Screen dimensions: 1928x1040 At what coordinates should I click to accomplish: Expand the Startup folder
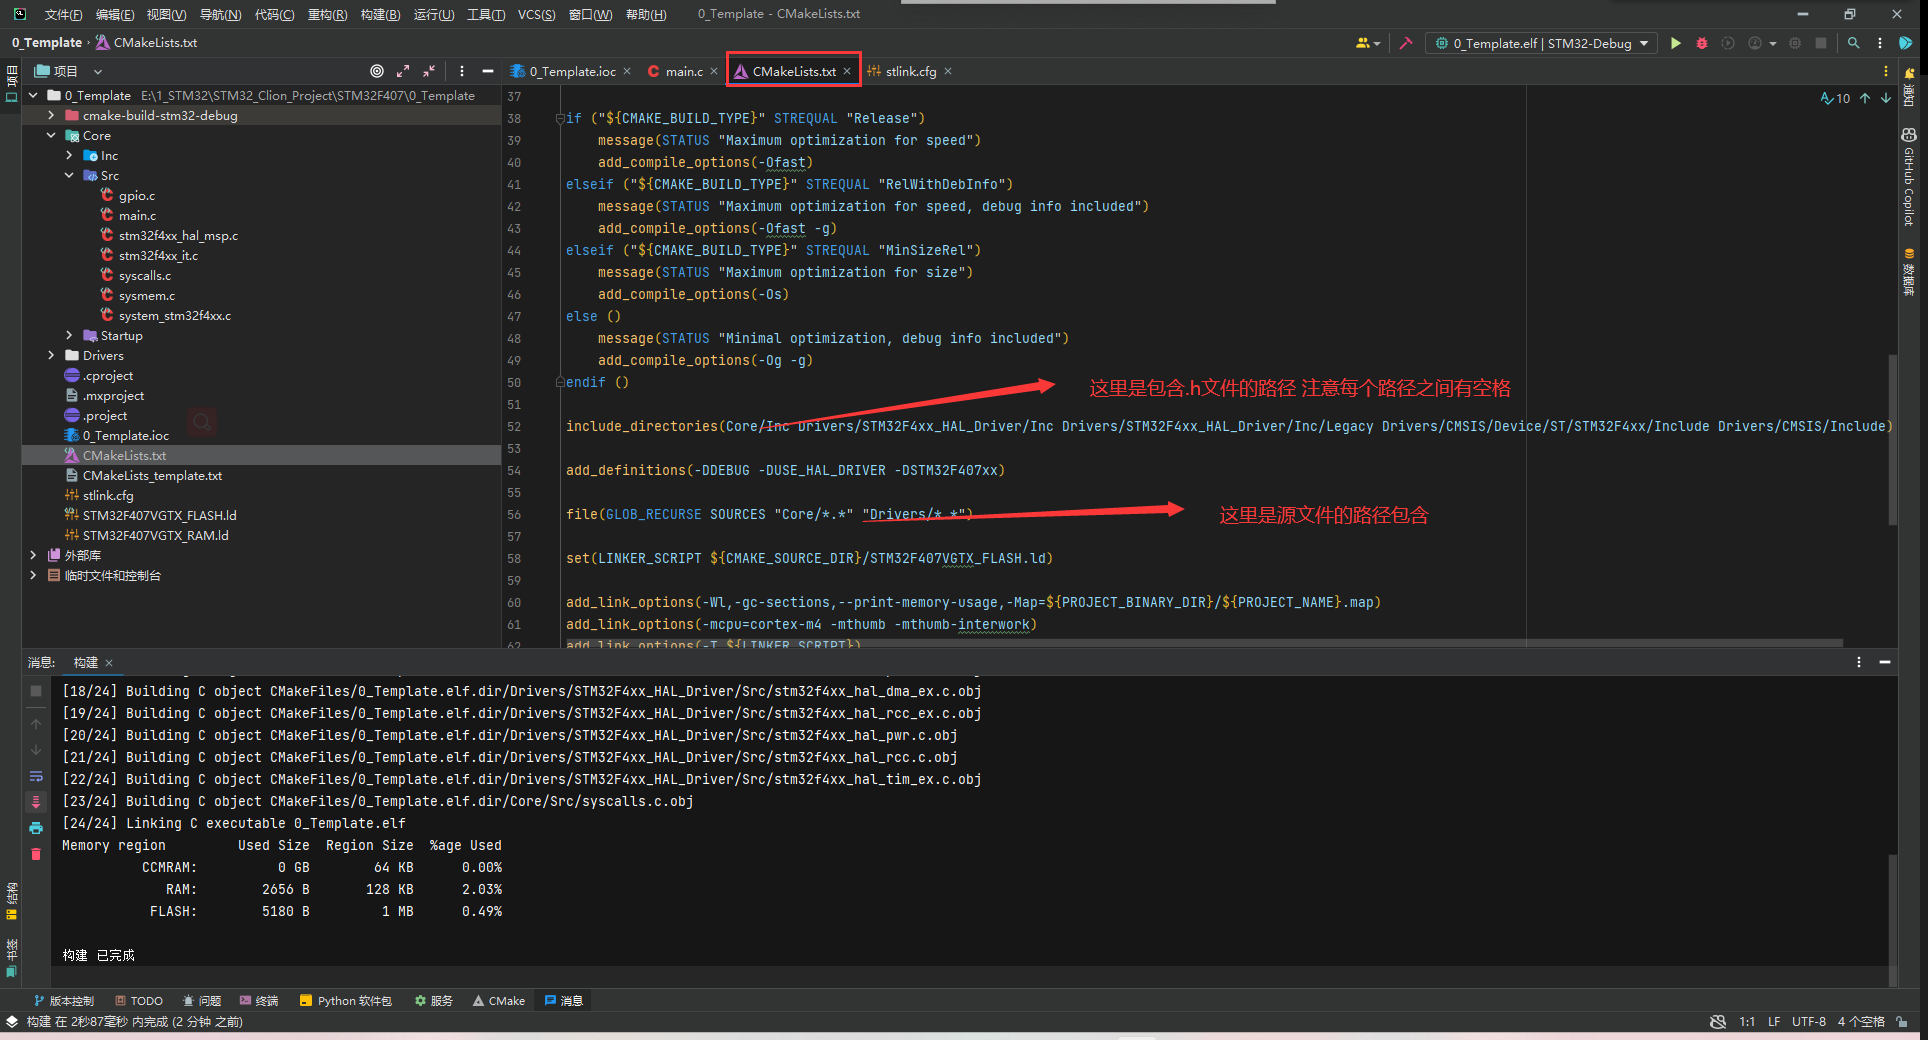[67, 335]
